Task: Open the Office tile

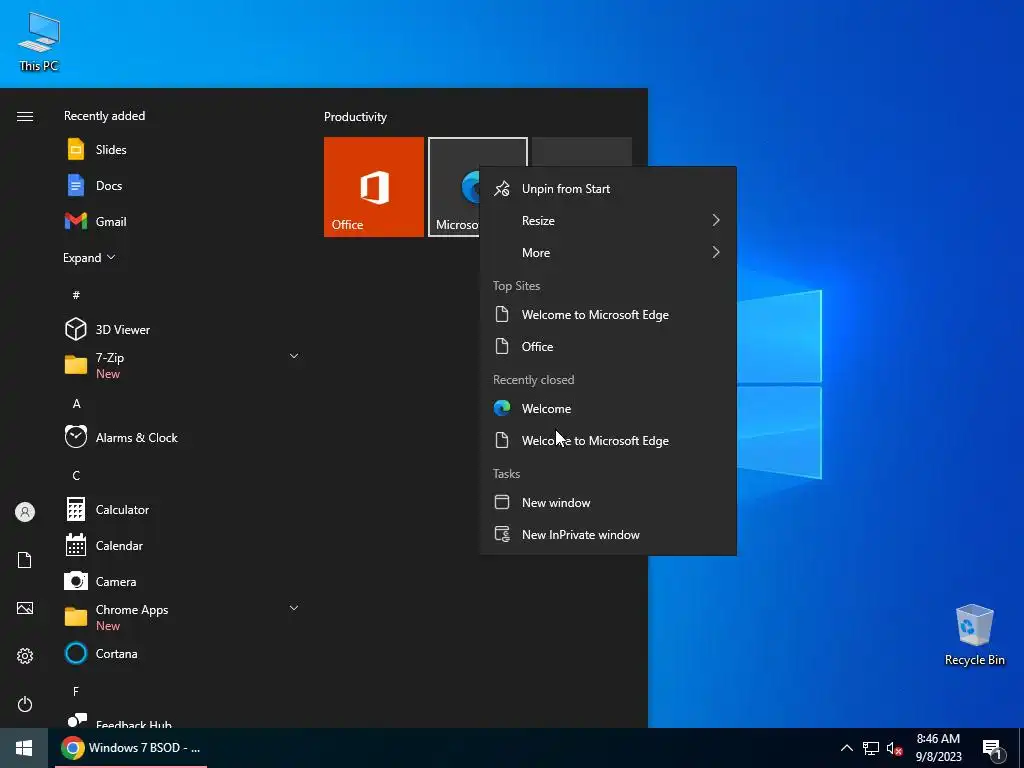Action: click(374, 187)
